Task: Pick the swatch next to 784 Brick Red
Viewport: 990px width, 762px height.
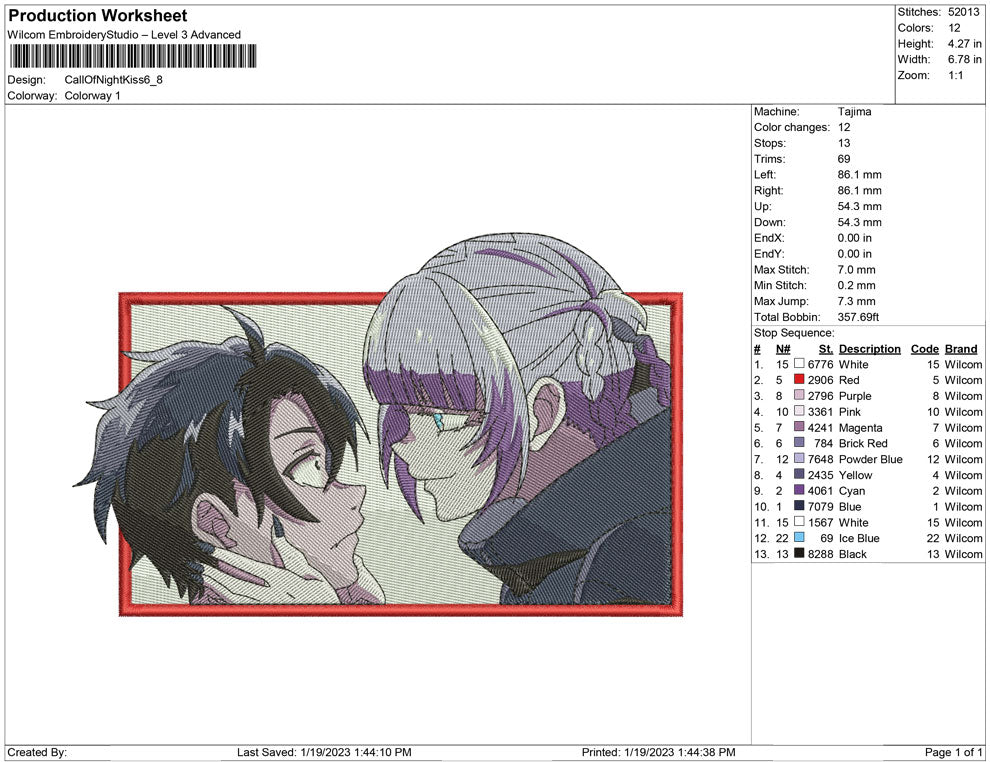Action: coord(799,443)
